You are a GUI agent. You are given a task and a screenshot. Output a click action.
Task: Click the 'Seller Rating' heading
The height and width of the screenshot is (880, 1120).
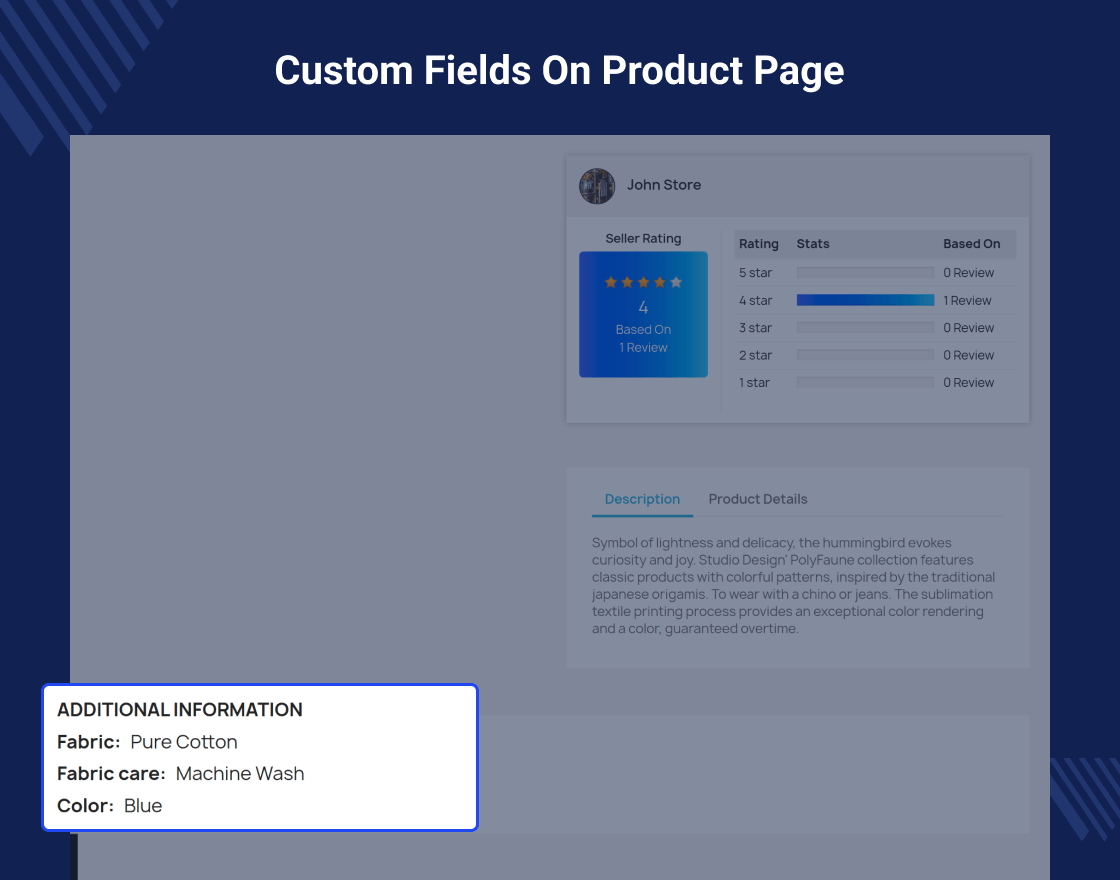pos(644,239)
